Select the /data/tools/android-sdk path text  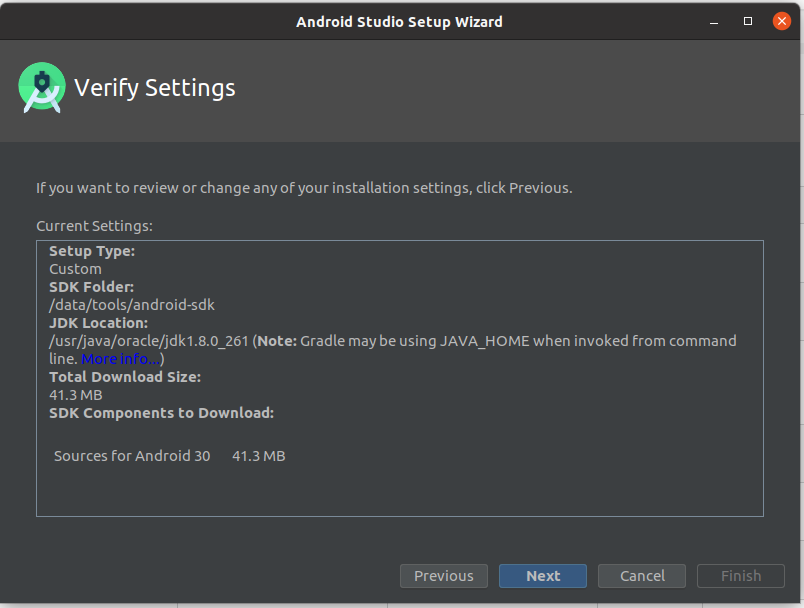click(132, 305)
